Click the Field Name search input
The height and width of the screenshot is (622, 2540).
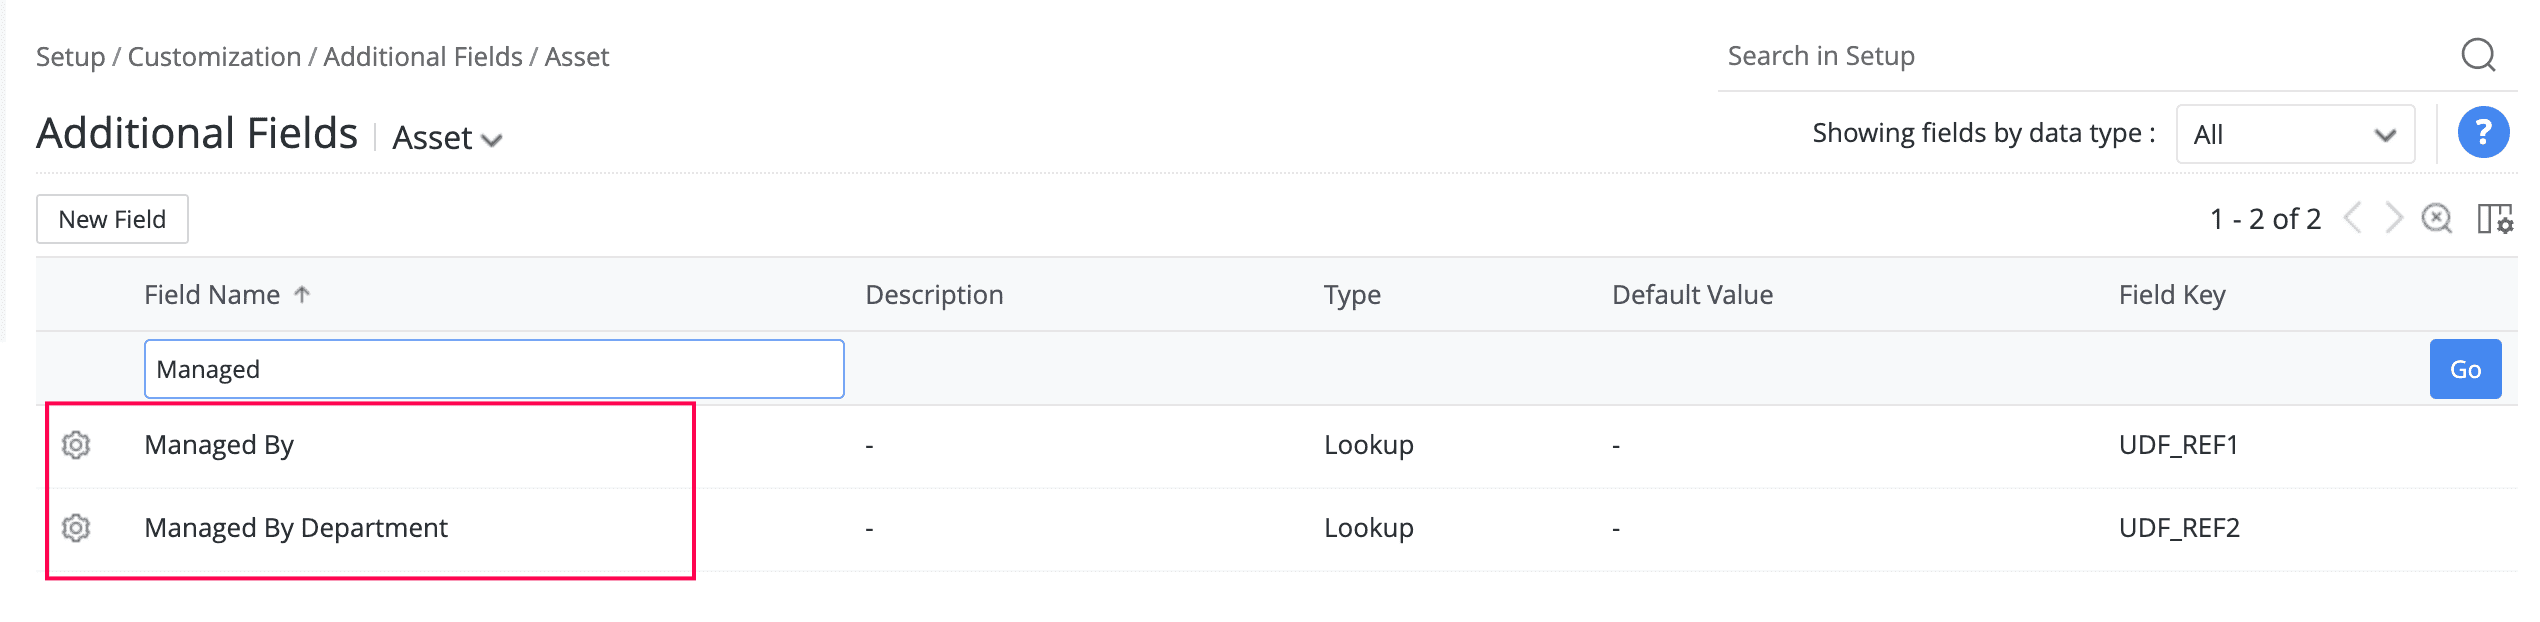494,369
